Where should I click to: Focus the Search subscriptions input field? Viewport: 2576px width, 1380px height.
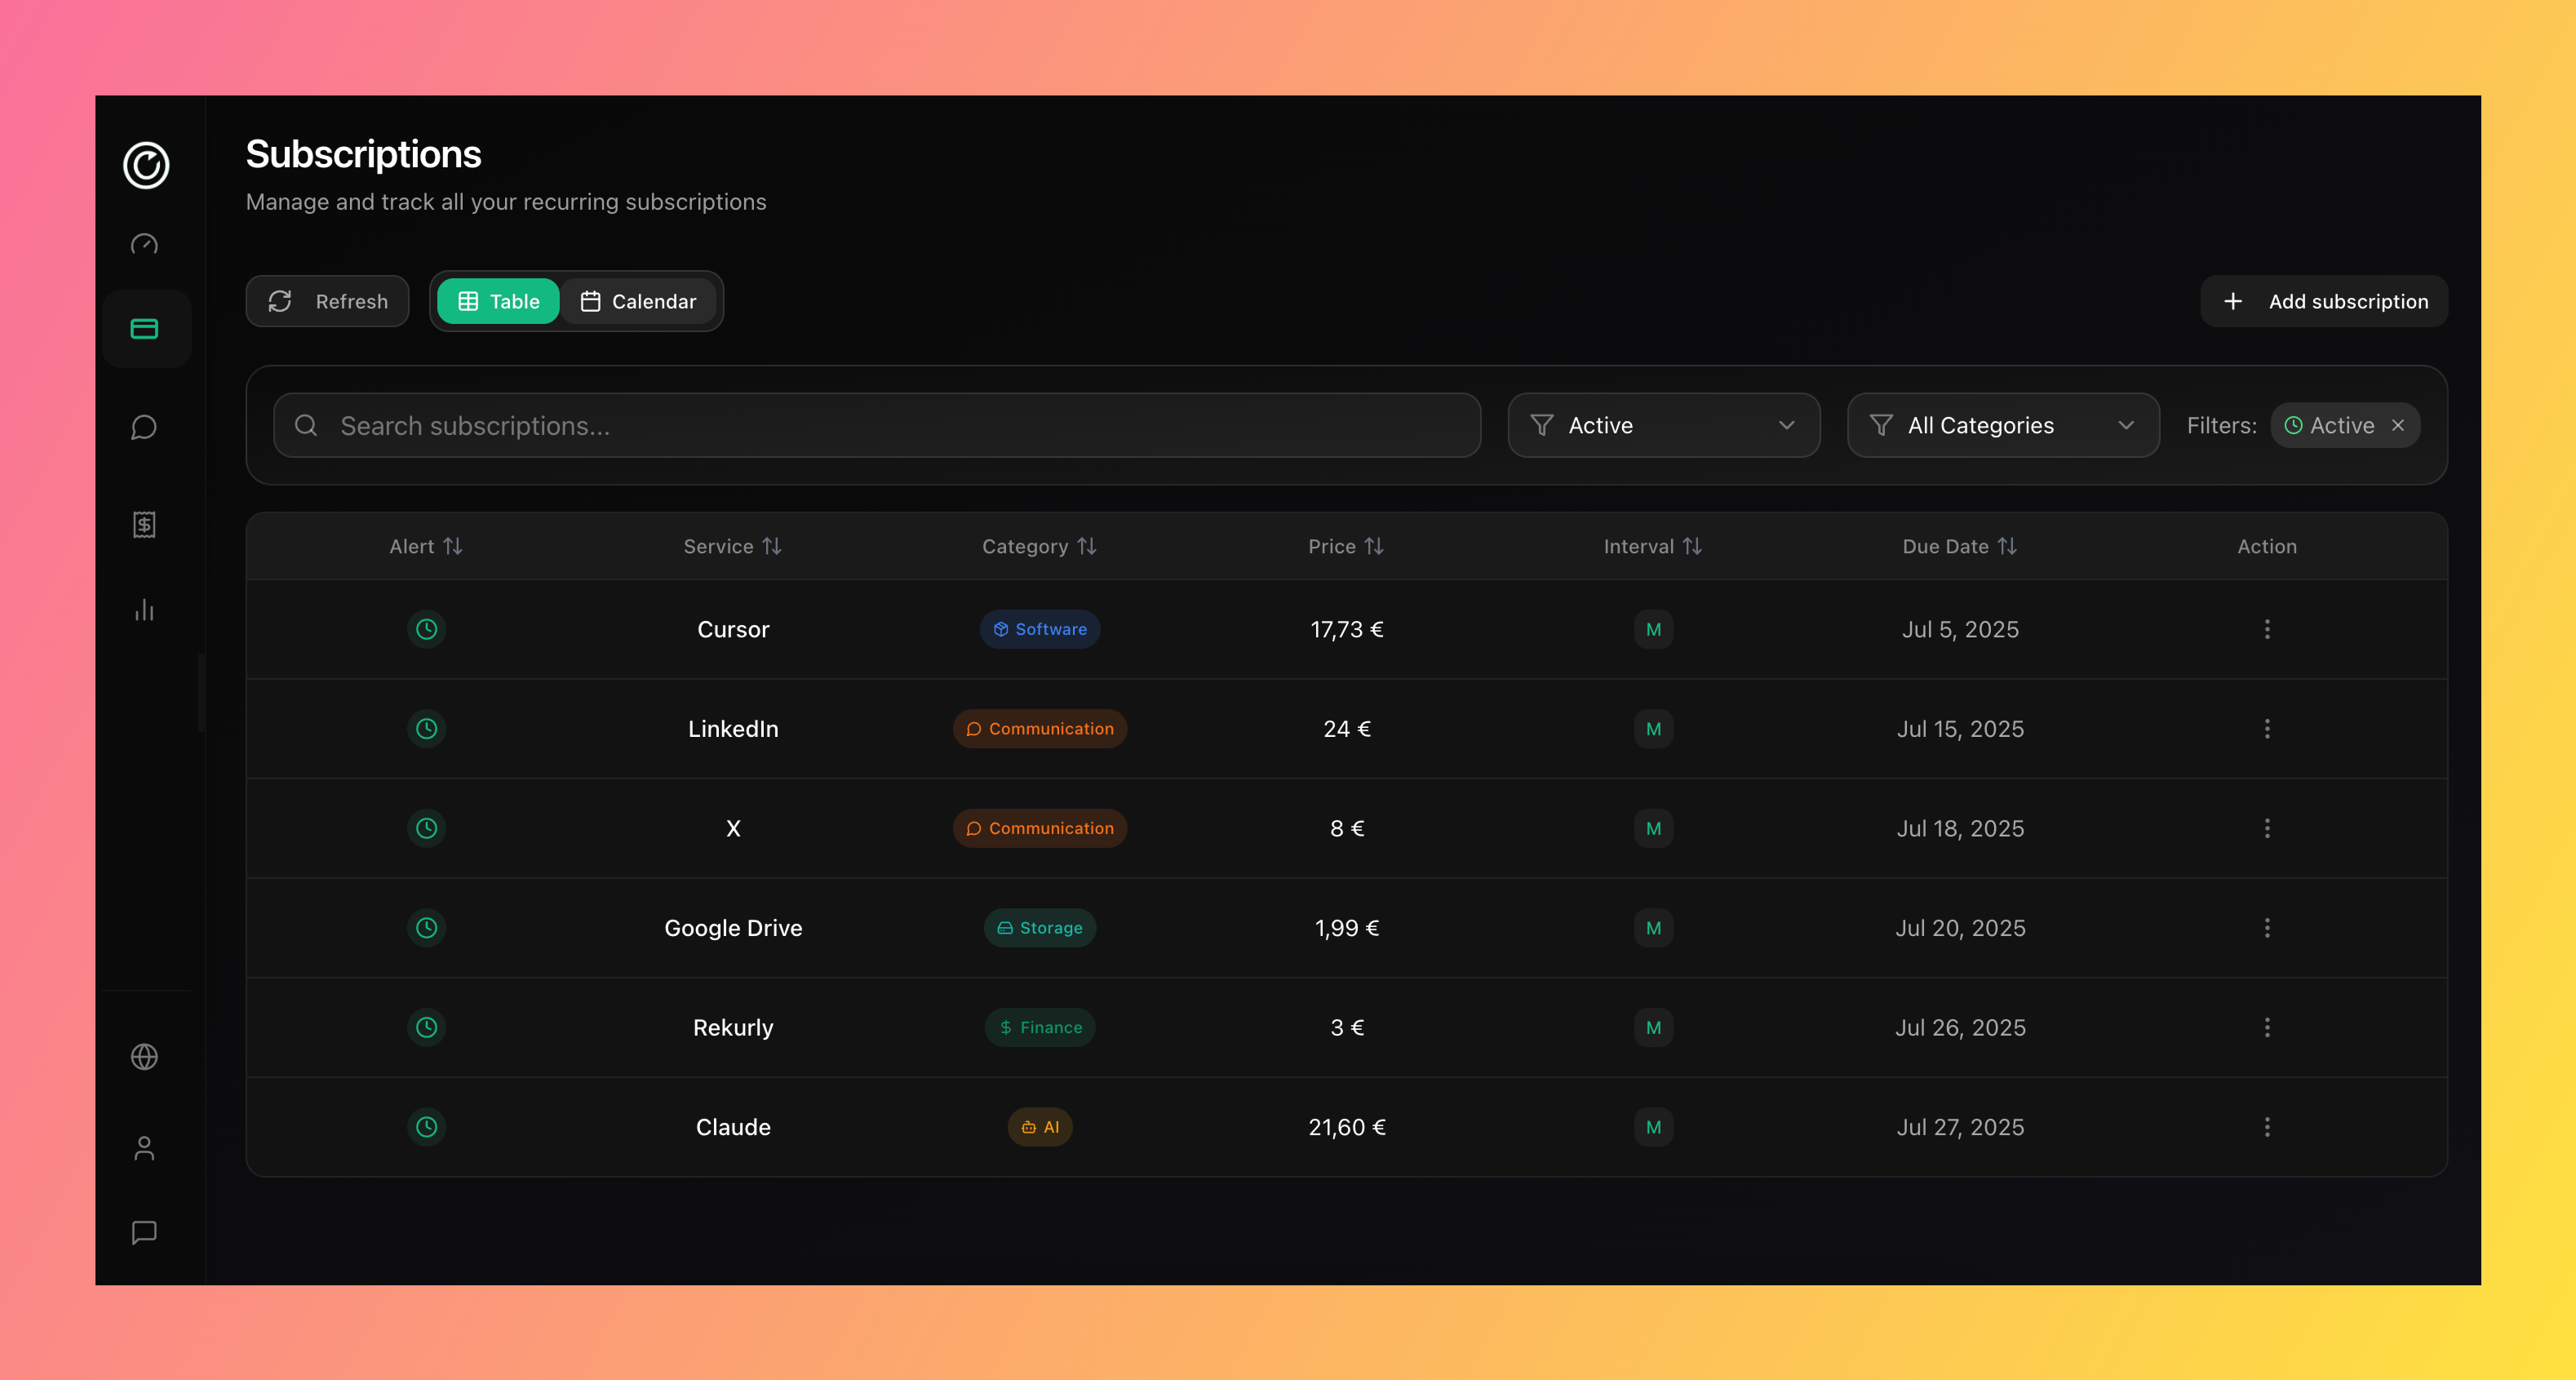coord(877,426)
